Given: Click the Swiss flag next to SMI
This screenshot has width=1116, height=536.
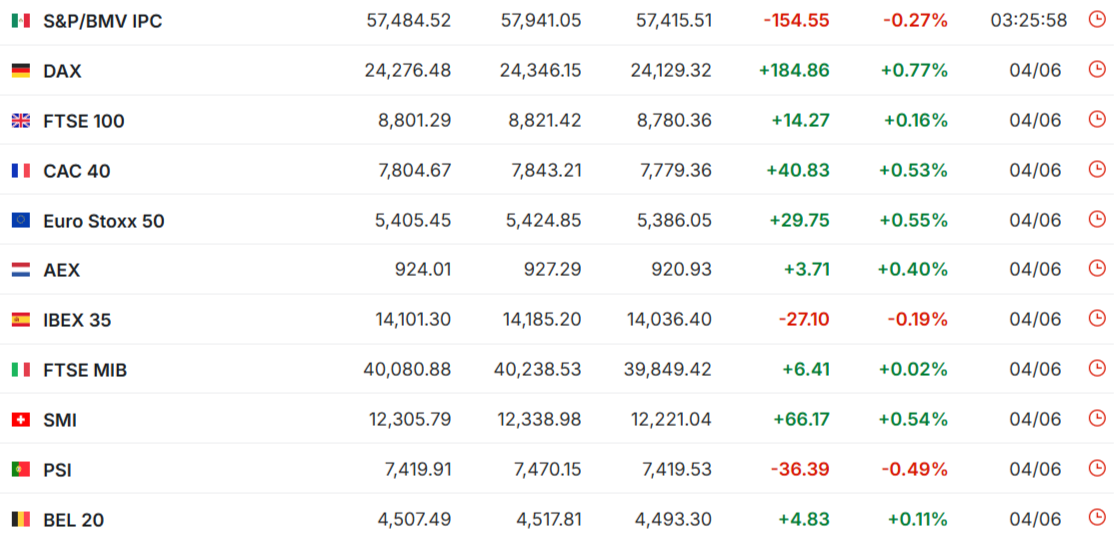Looking at the screenshot, I should [21, 420].
